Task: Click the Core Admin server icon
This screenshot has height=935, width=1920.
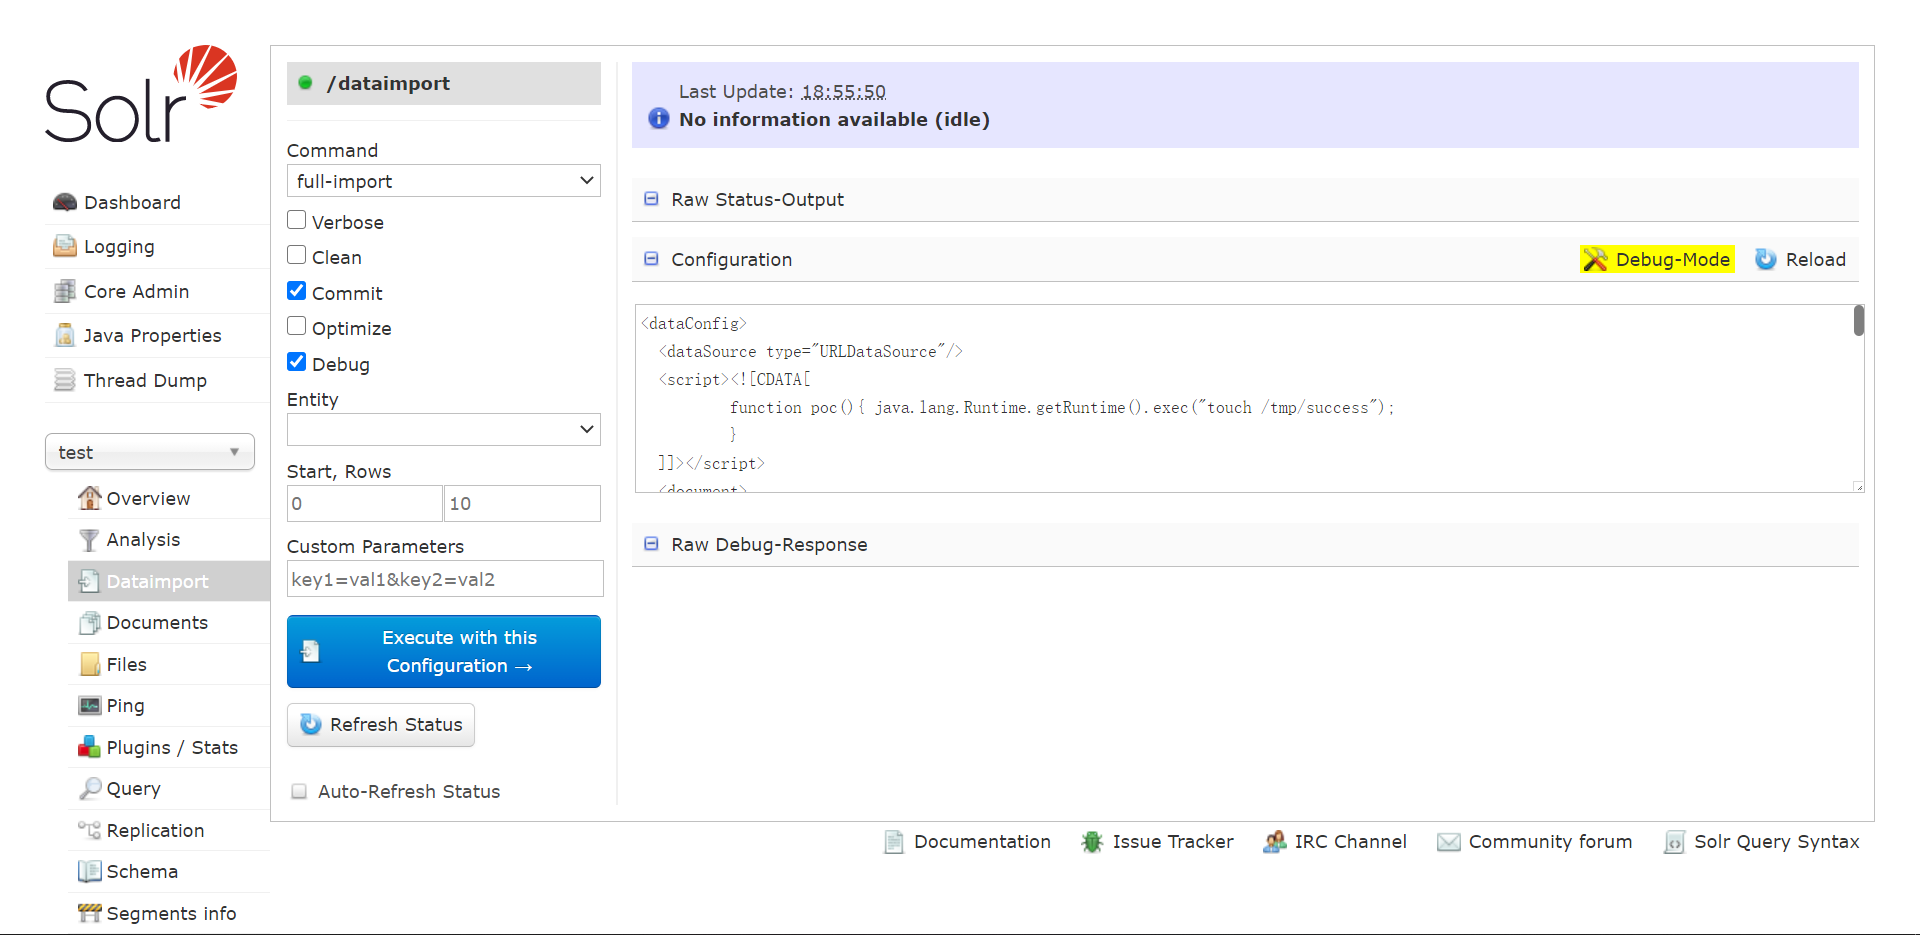Action: (65, 291)
